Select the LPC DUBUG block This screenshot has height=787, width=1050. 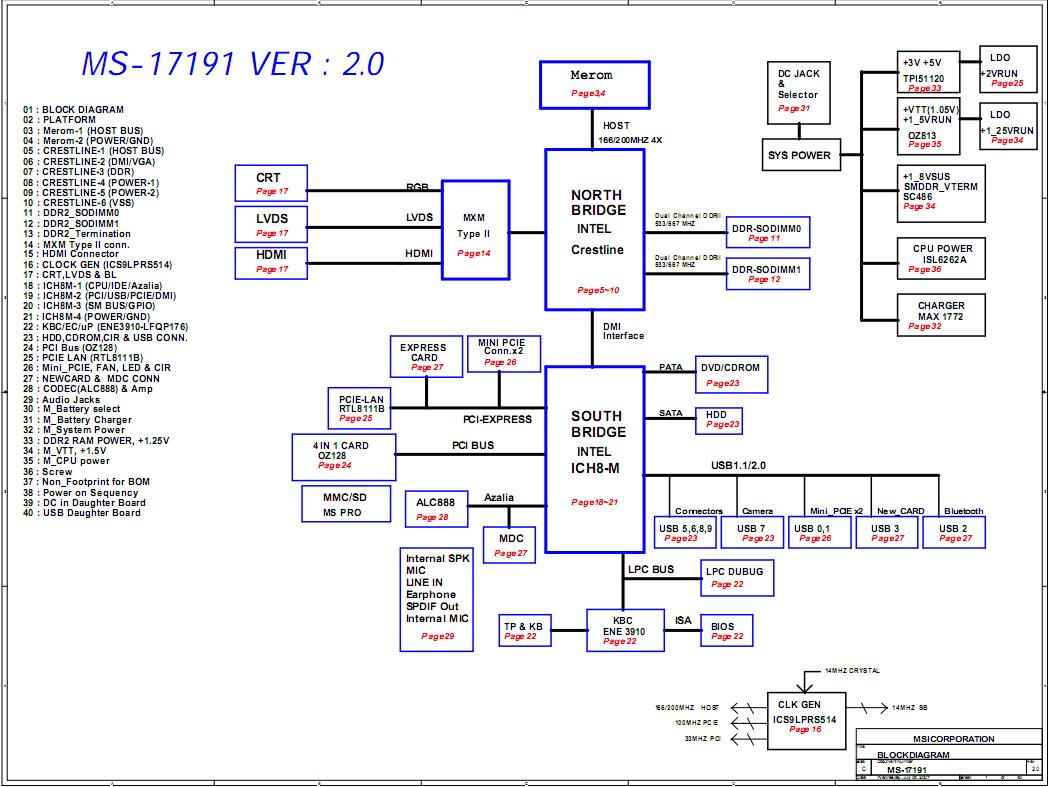pyautogui.click(x=737, y=577)
